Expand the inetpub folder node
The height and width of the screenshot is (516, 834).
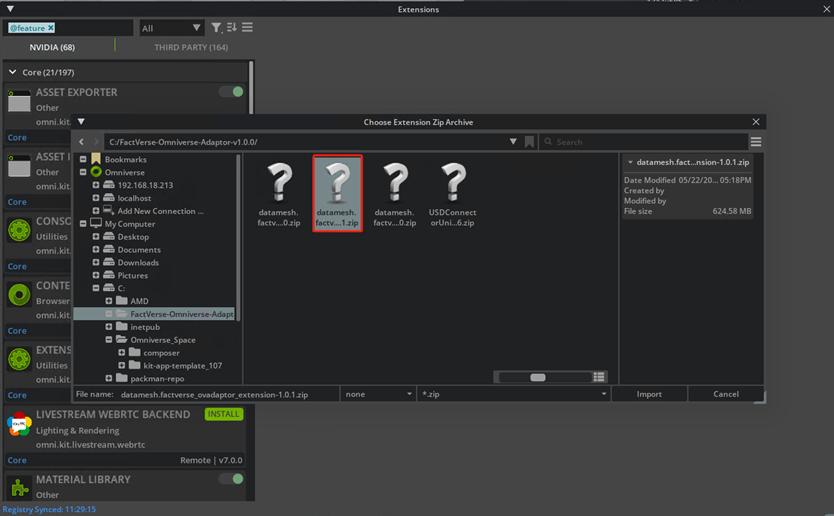click(x=109, y=327)
